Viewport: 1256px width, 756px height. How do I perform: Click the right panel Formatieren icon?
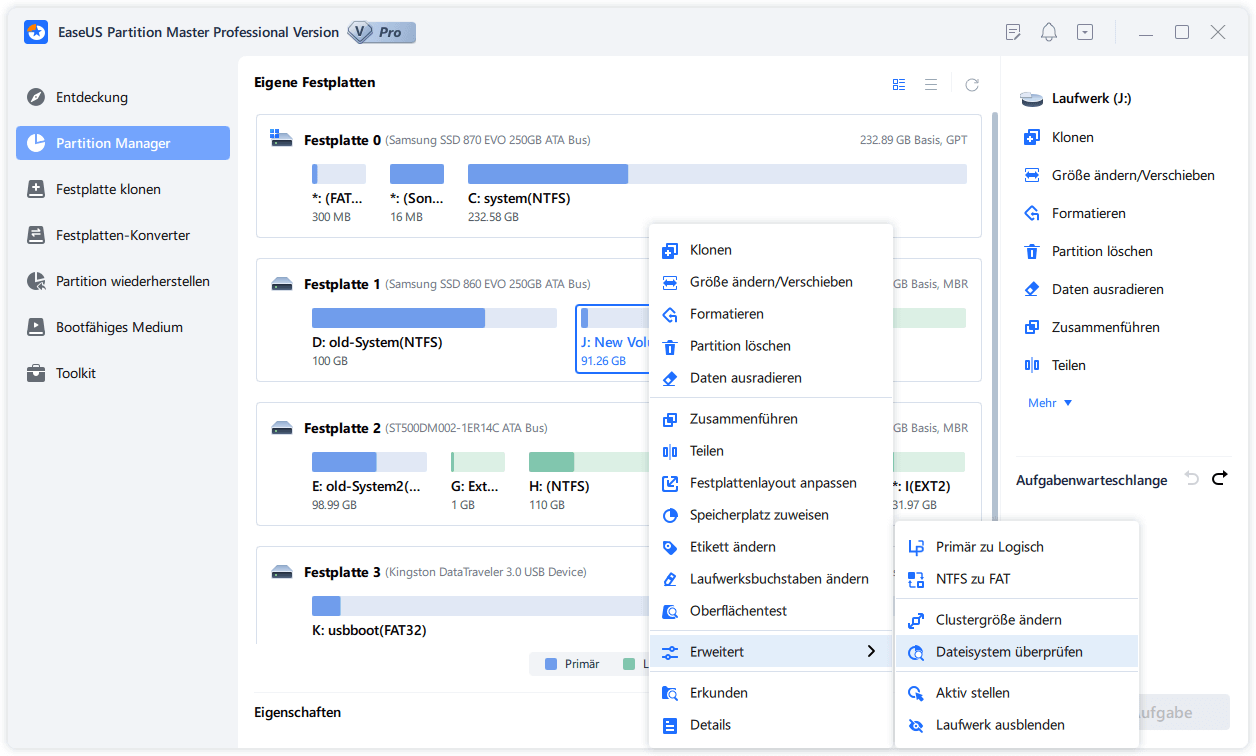1032,213
